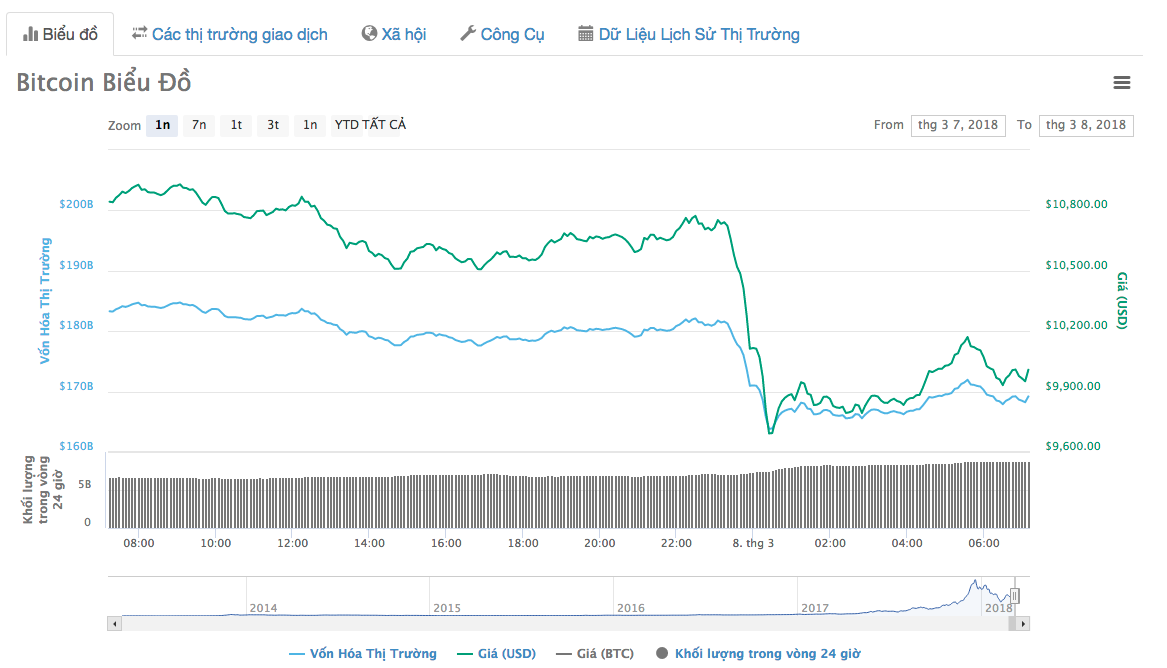Select the YTD zoom range

coord(347,125)
